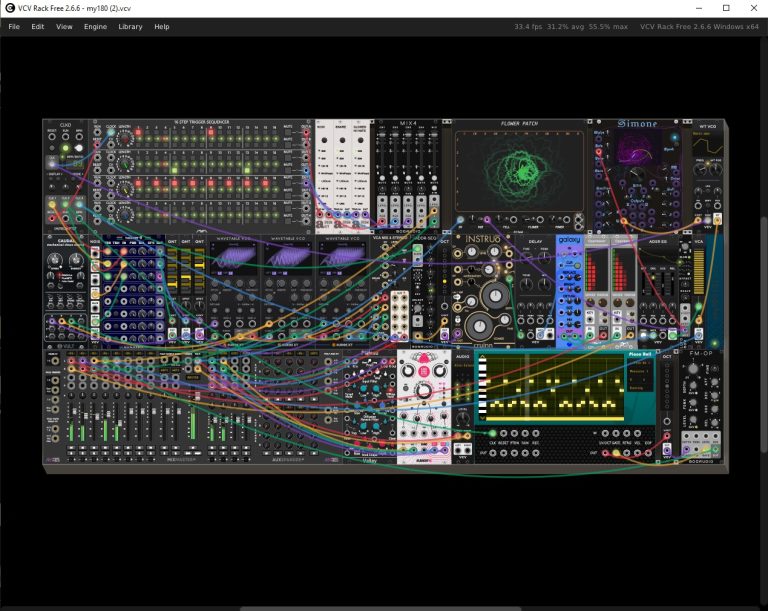Click the large lower knob on Instruo module
Image resolution: width=768 pixels, height=611 pixels.
(x=480, y=326)
